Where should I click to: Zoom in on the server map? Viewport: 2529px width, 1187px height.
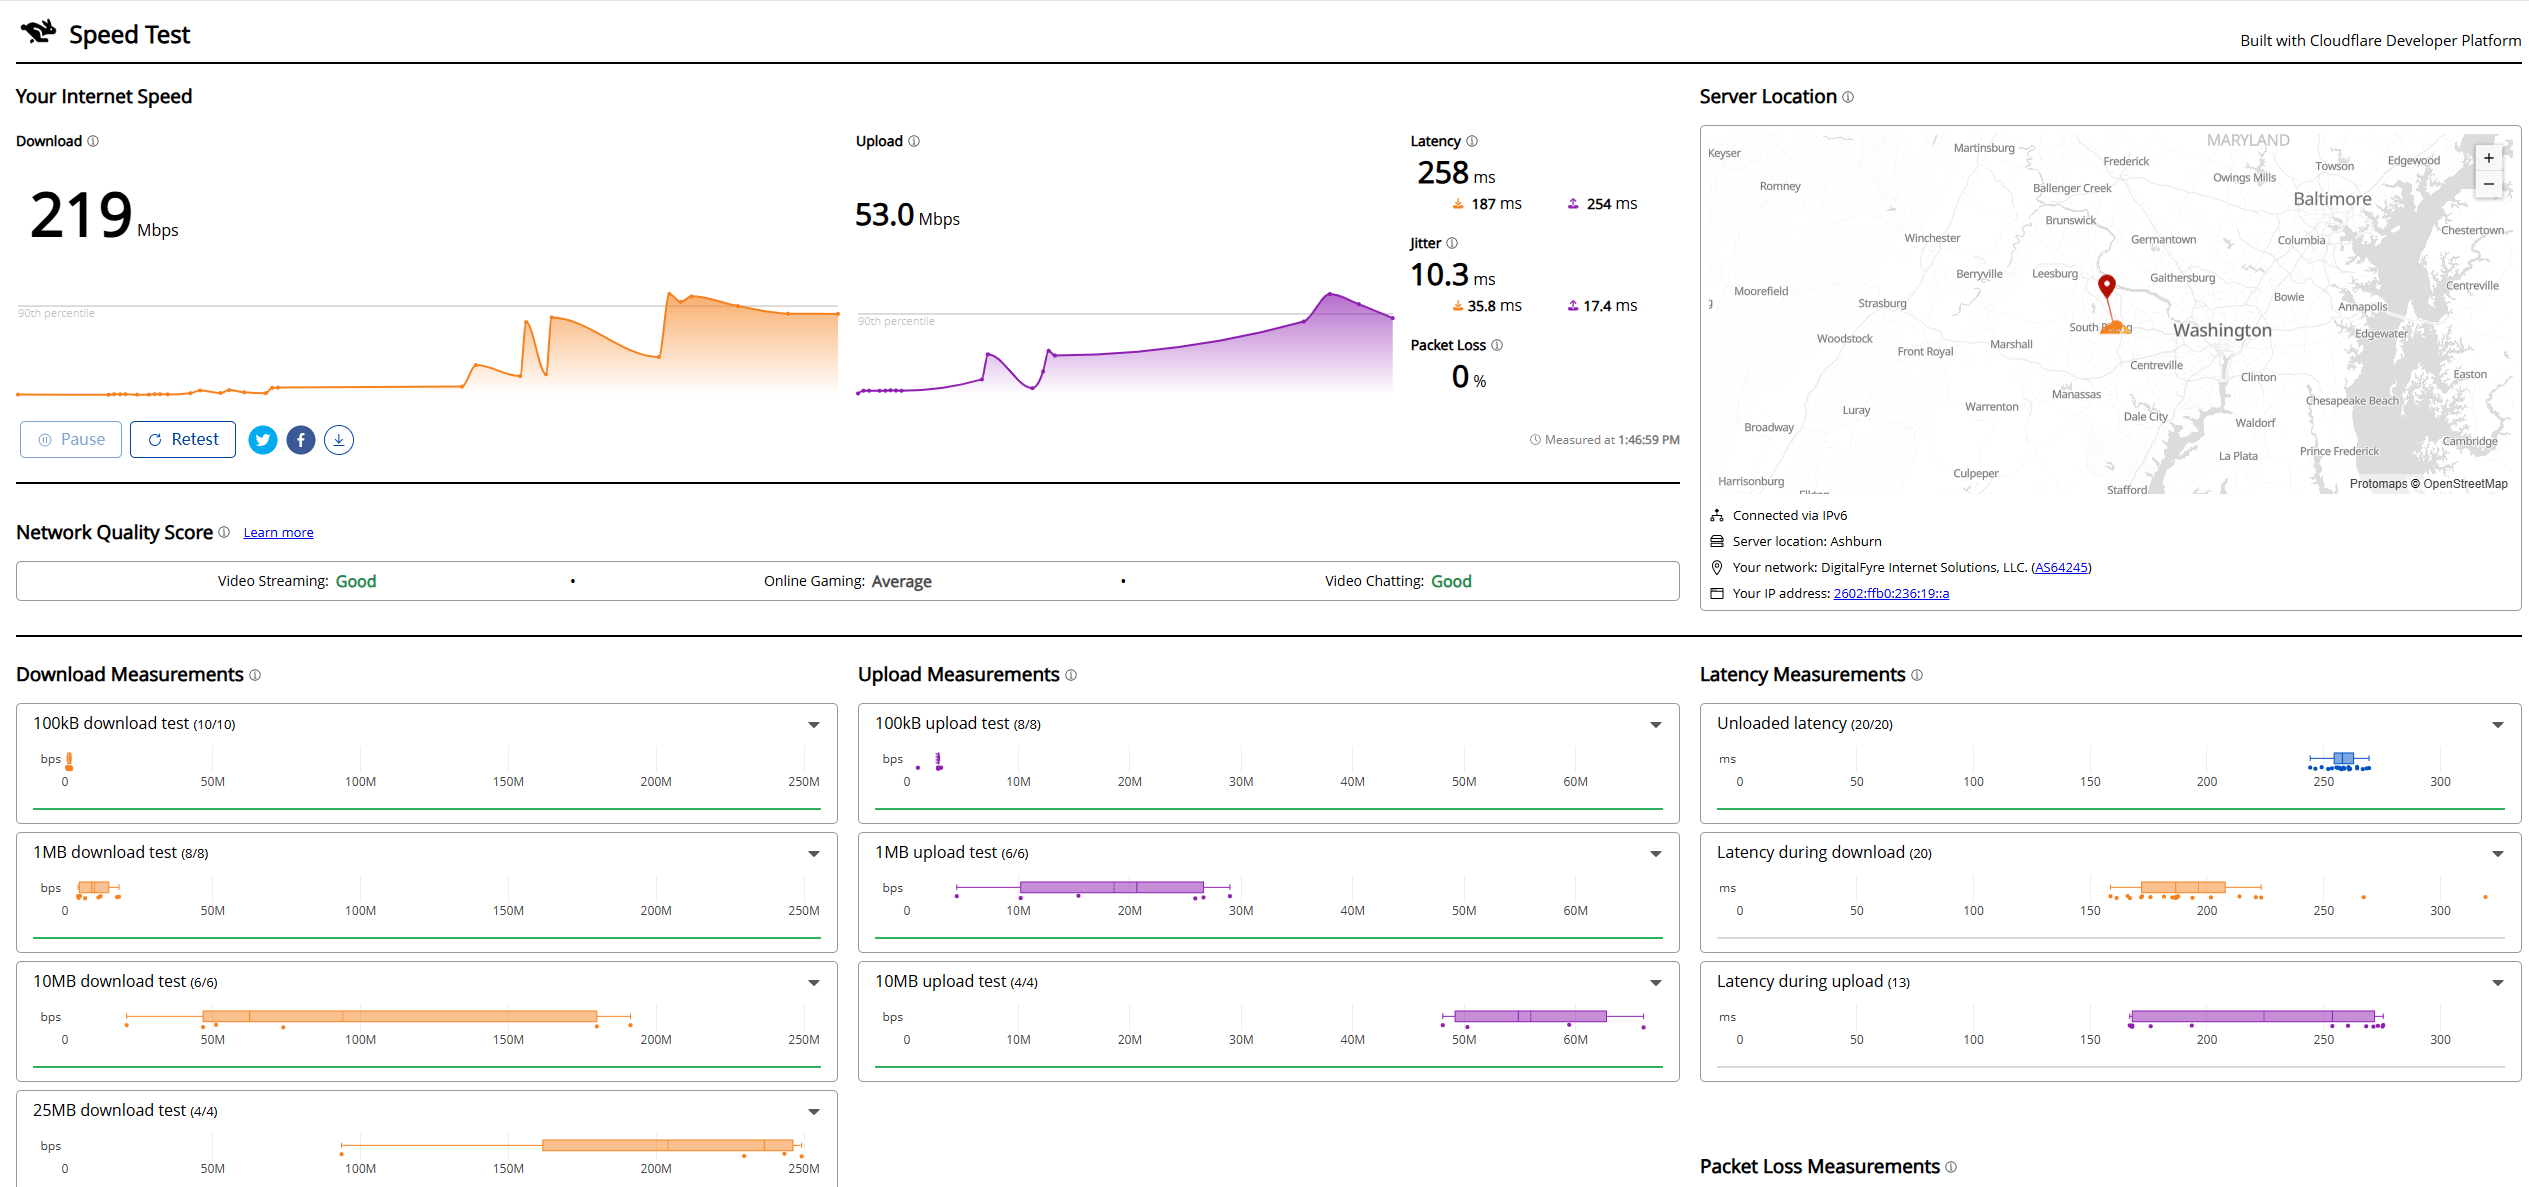pyautogui.click(x=2489, y=158)
